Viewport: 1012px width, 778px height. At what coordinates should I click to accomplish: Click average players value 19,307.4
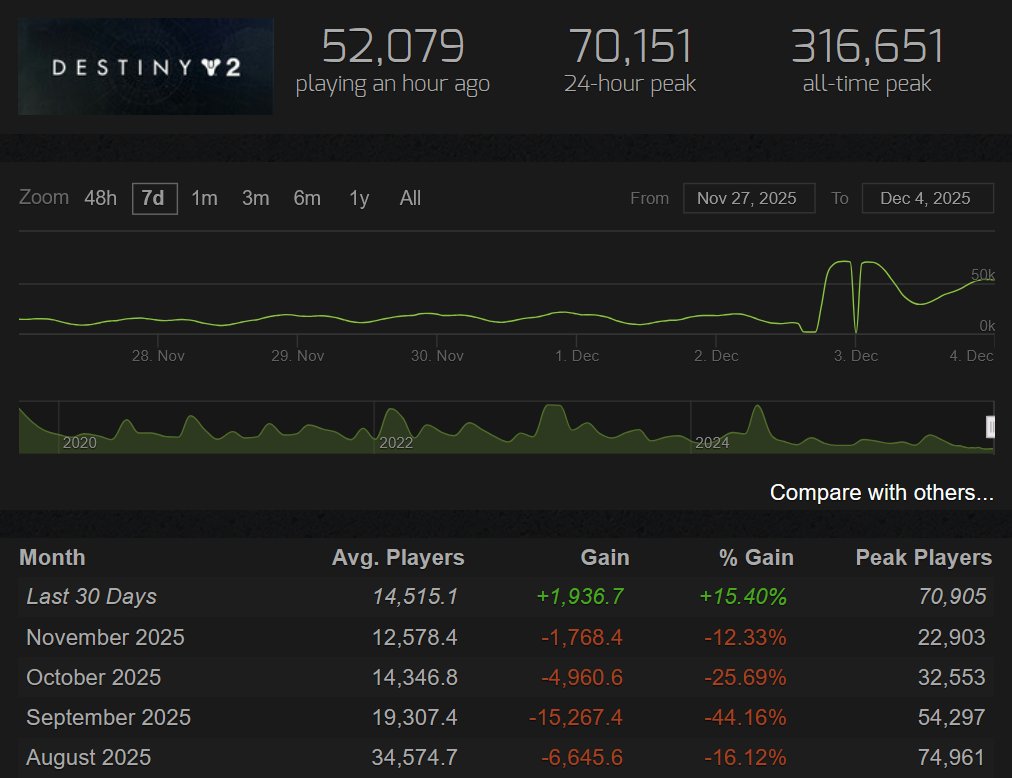coord(415,718)
